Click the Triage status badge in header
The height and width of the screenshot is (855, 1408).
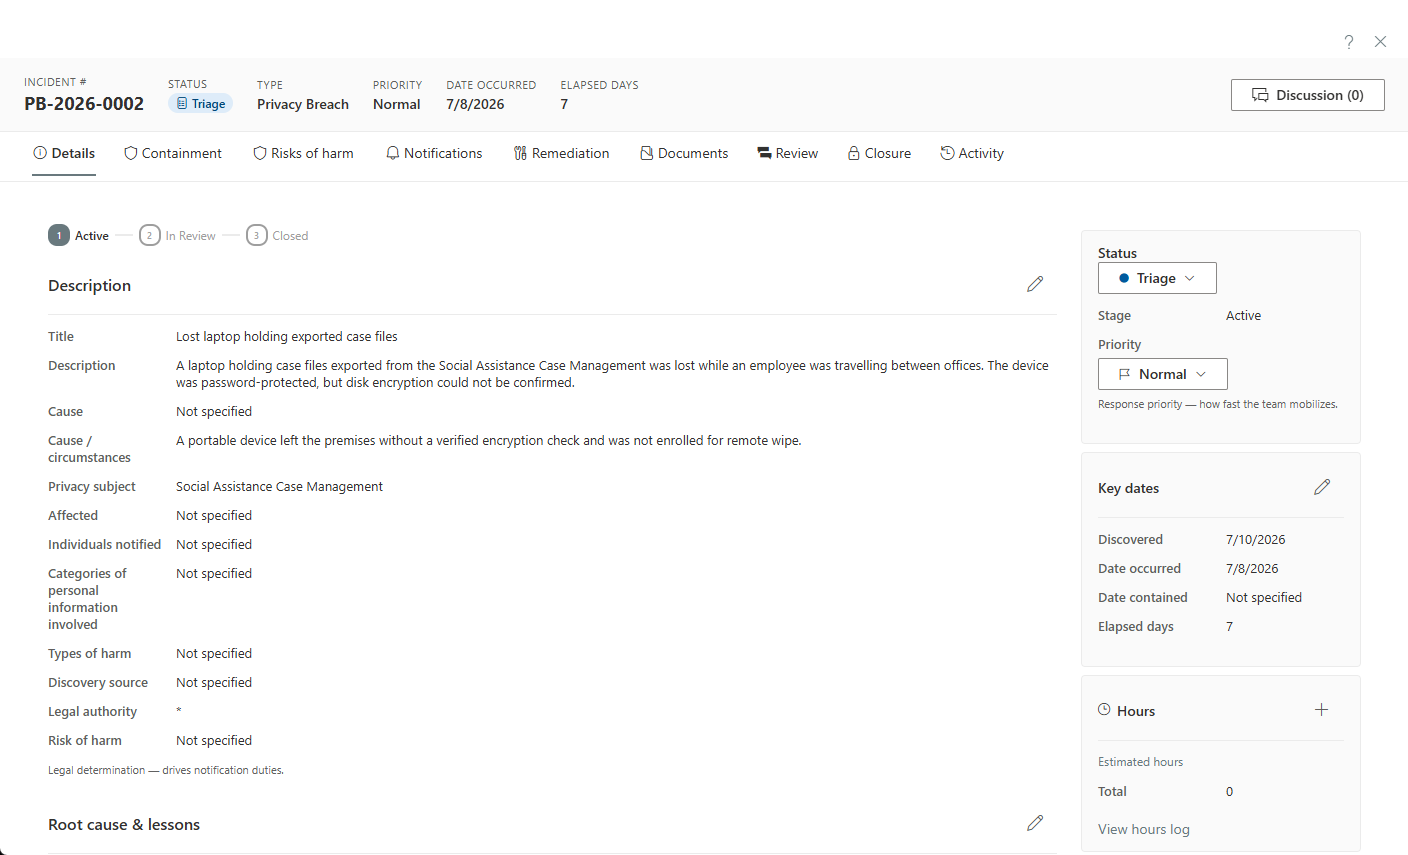tap(200, 104)
